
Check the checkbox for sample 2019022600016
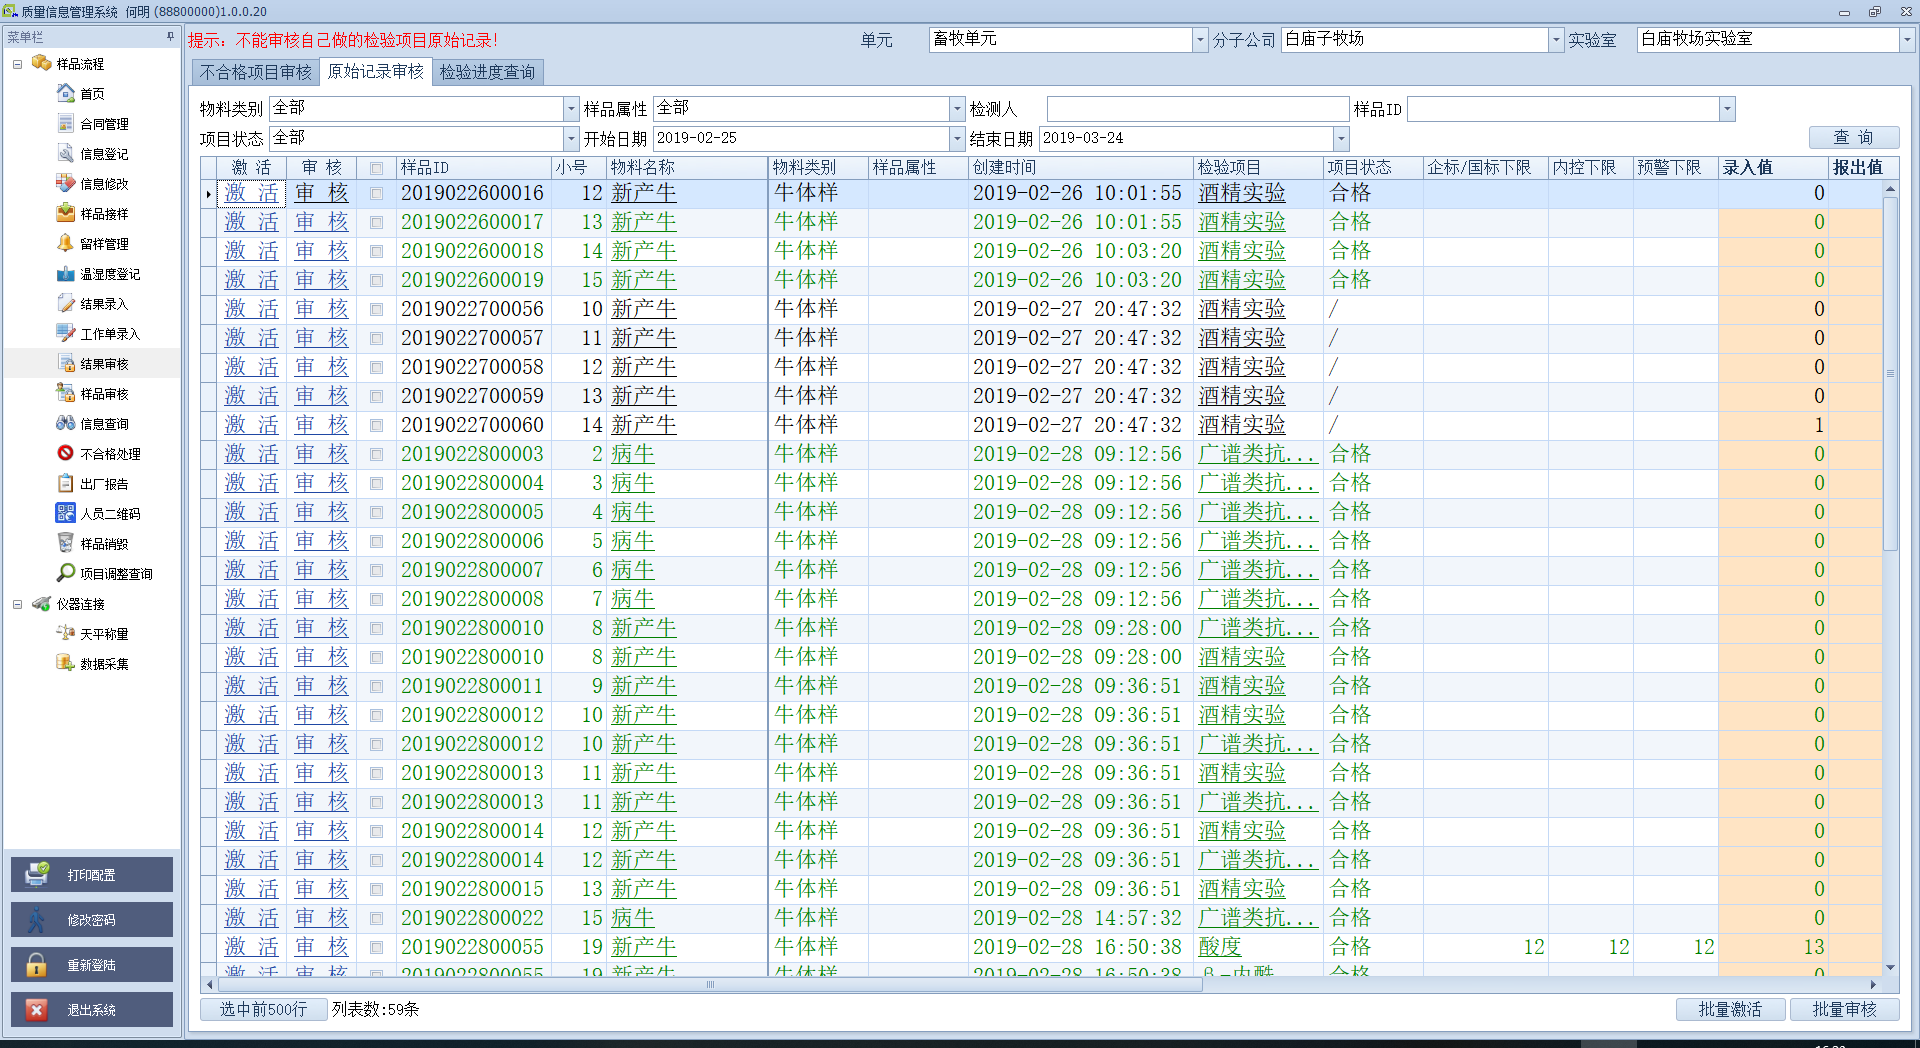pos(376,193)
